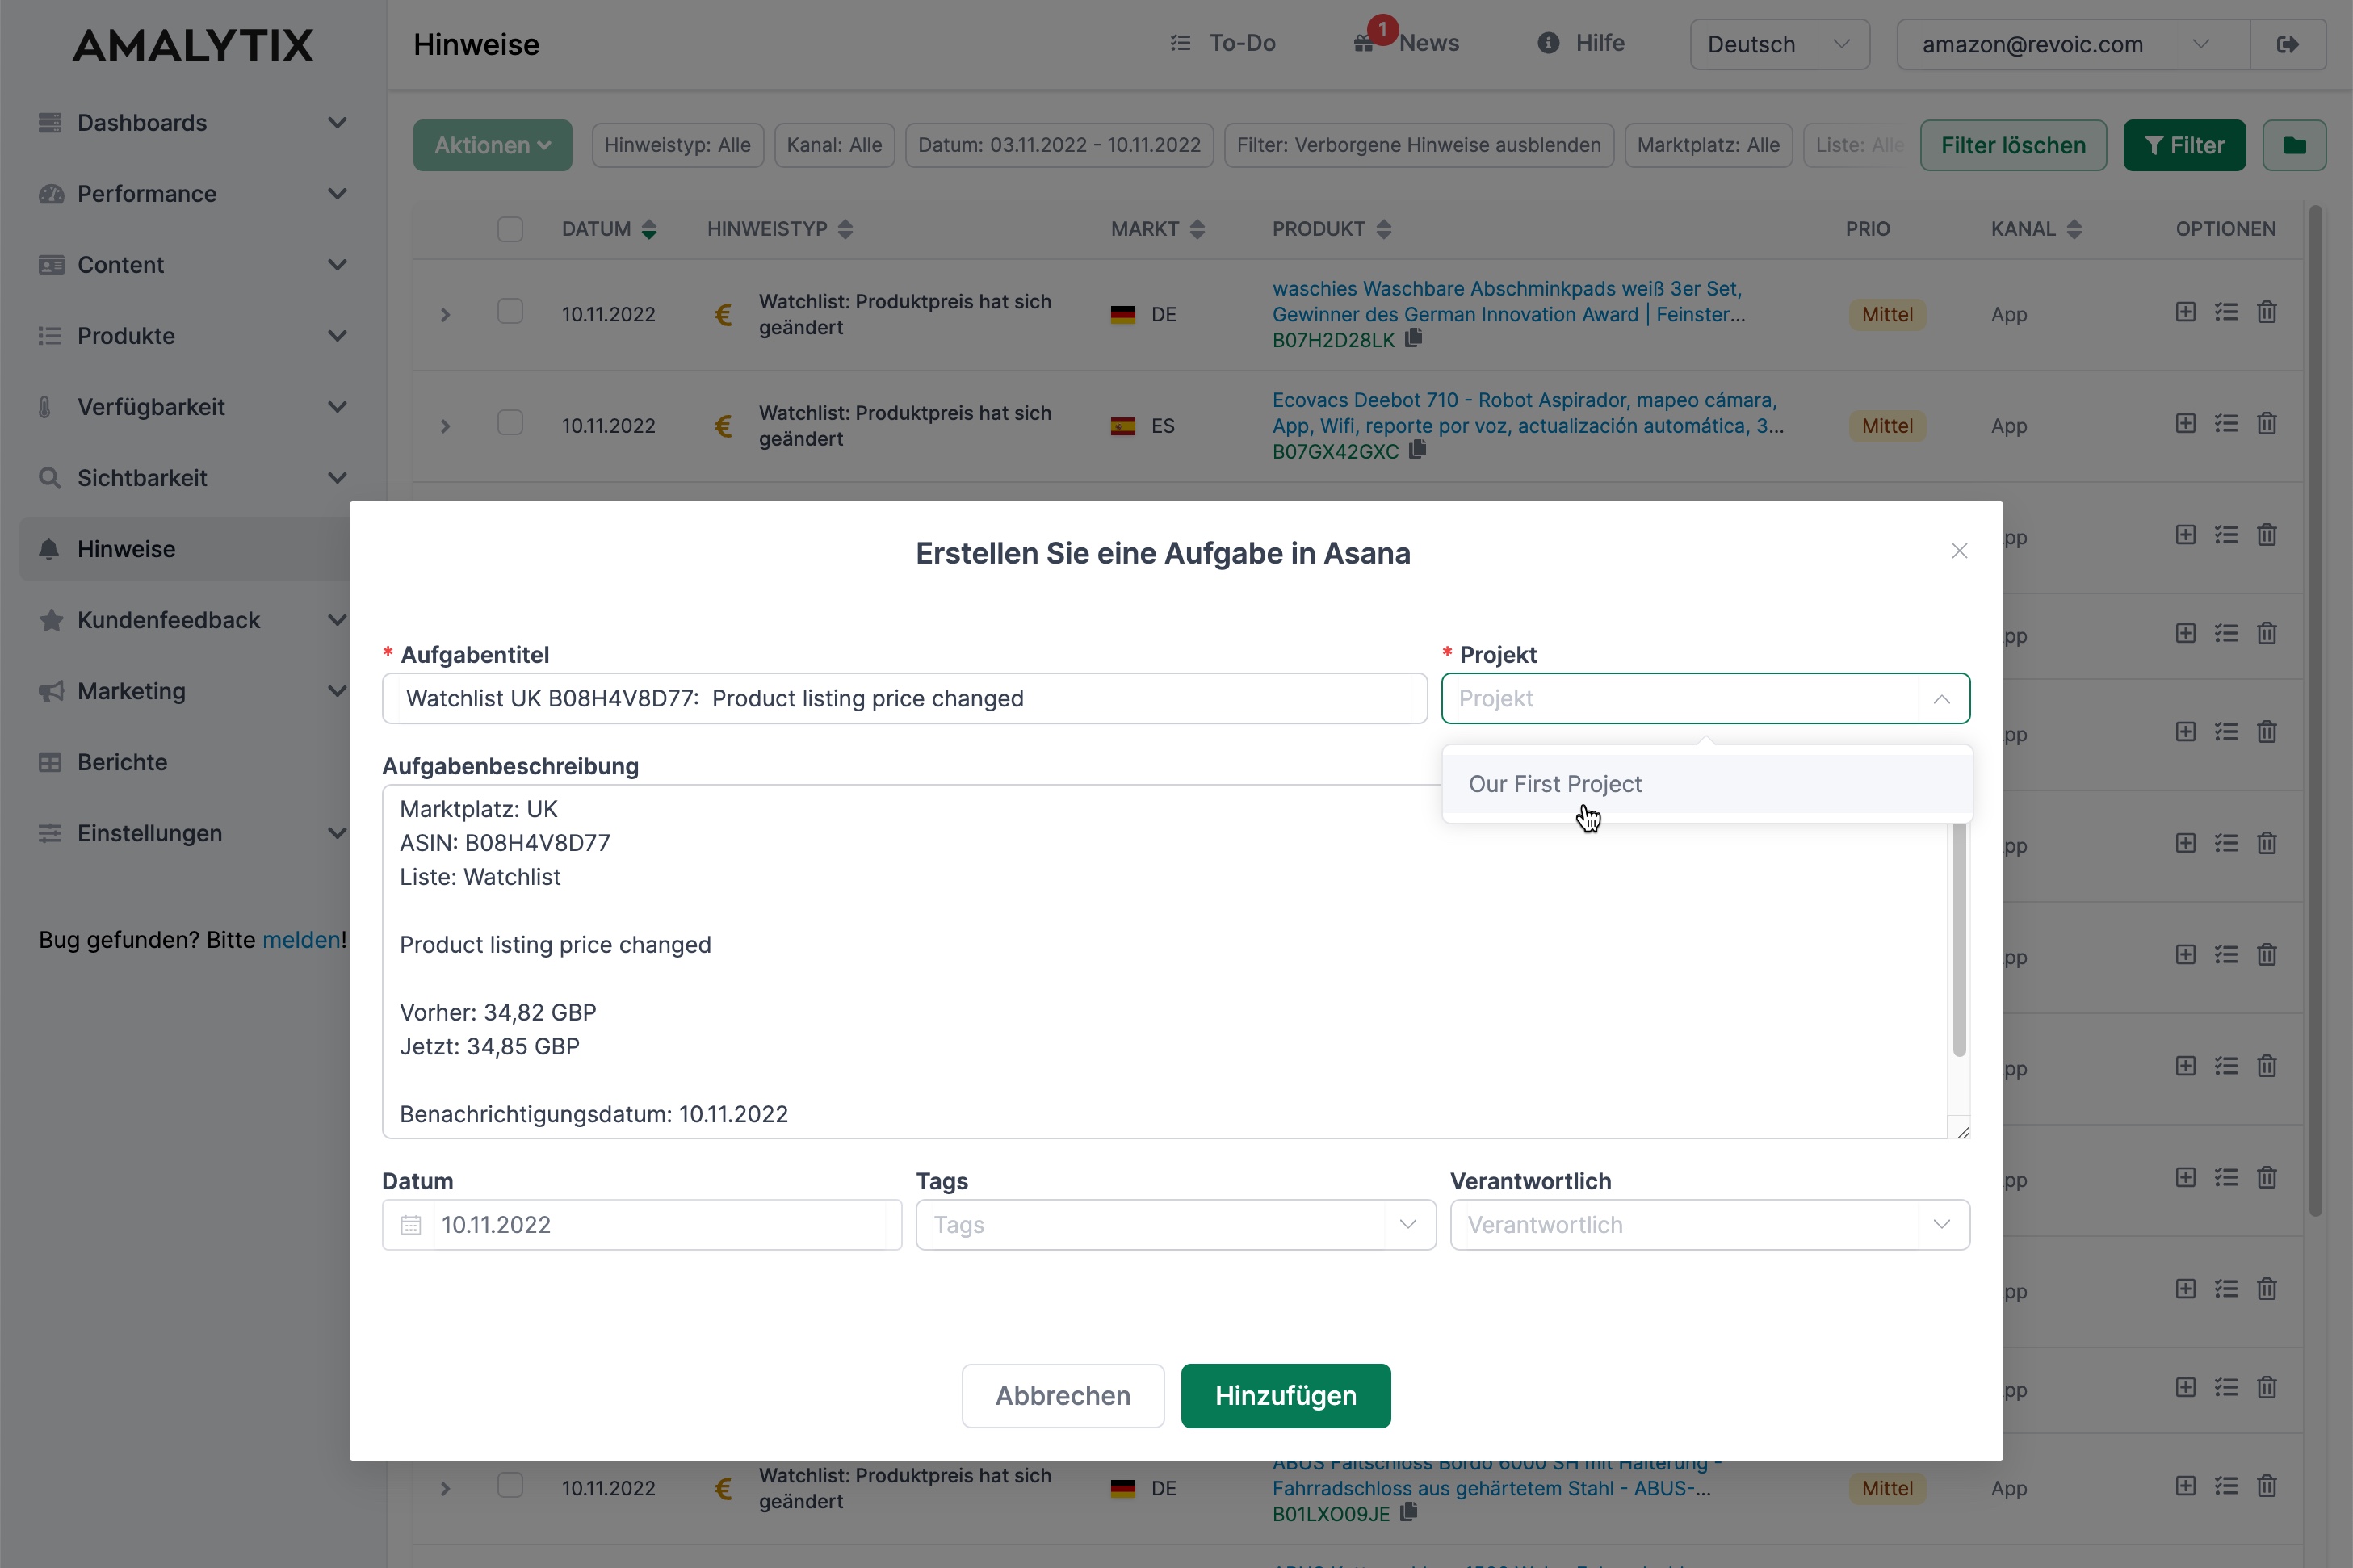This screenshot has height=1568, width=2353.
Task: Close the Asana task dialog
Action: [1958, 551]
